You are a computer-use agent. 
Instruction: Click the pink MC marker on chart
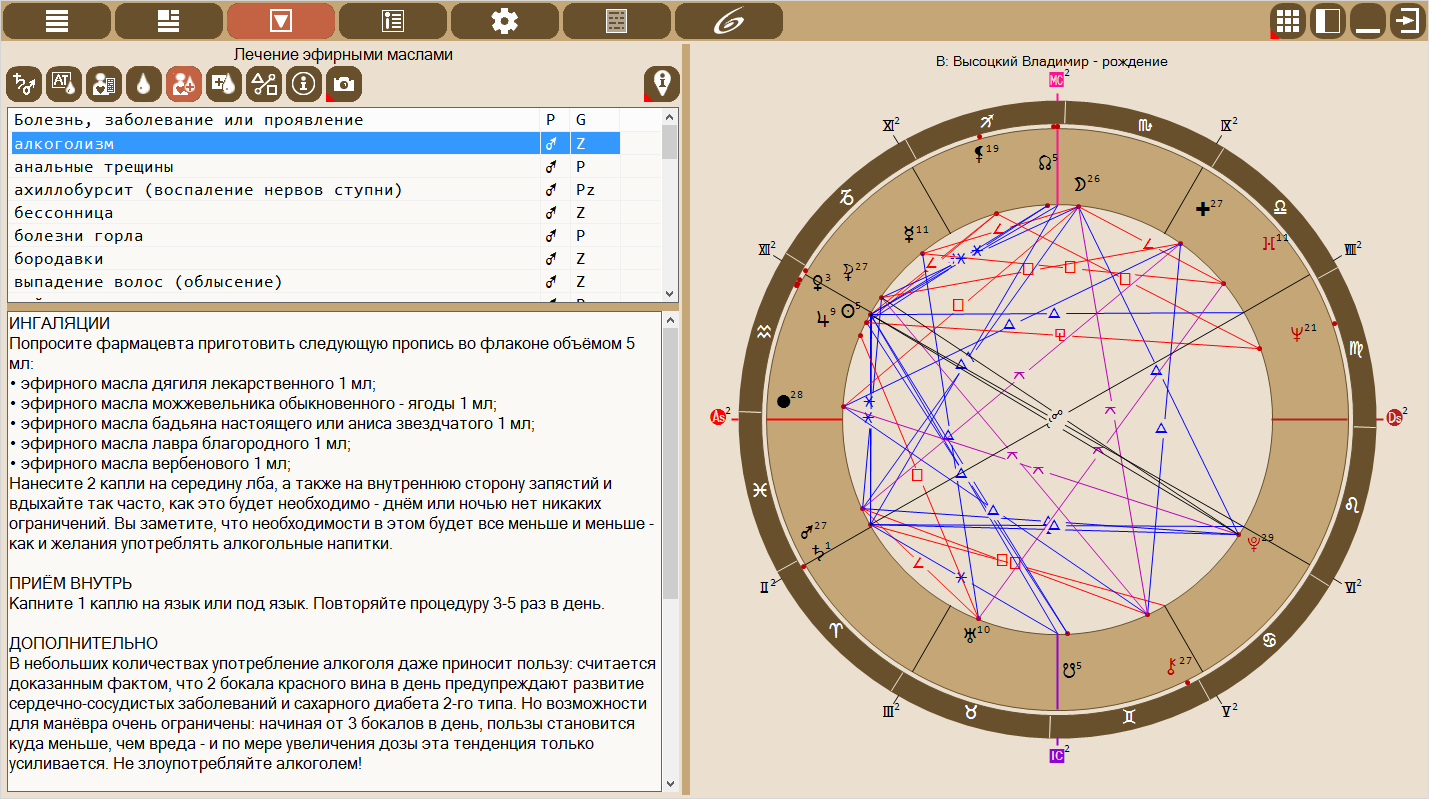pos(1056,80)
